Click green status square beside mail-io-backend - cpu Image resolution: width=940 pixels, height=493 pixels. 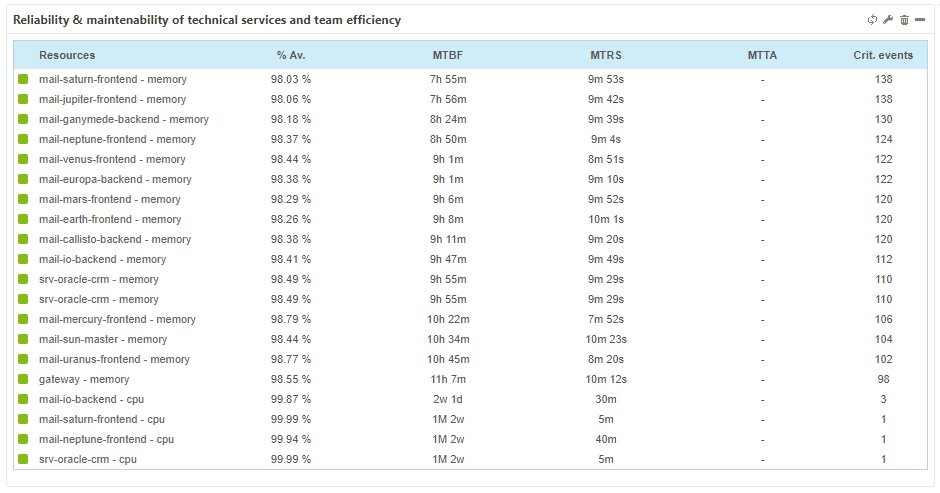pos(23,399)
